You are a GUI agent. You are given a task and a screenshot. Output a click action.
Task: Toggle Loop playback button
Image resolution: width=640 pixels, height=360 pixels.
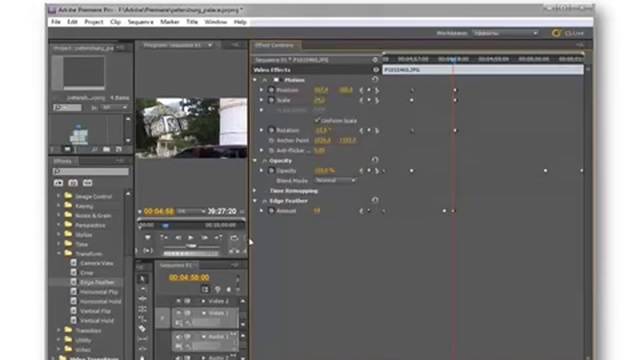point(234,238)
